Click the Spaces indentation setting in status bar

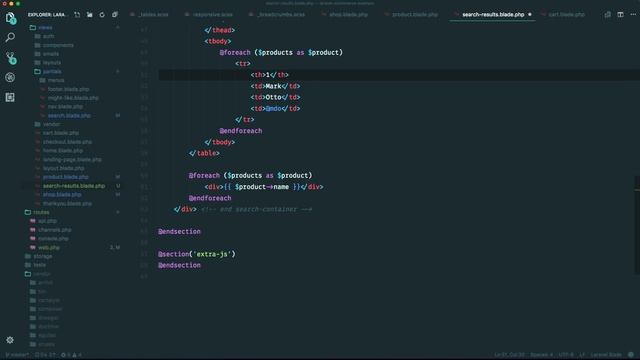coord(541,355)
